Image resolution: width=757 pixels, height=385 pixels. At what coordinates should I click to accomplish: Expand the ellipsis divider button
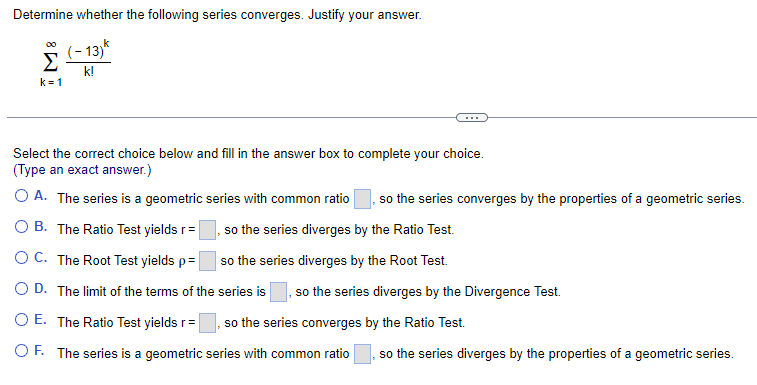click(472, 117)
